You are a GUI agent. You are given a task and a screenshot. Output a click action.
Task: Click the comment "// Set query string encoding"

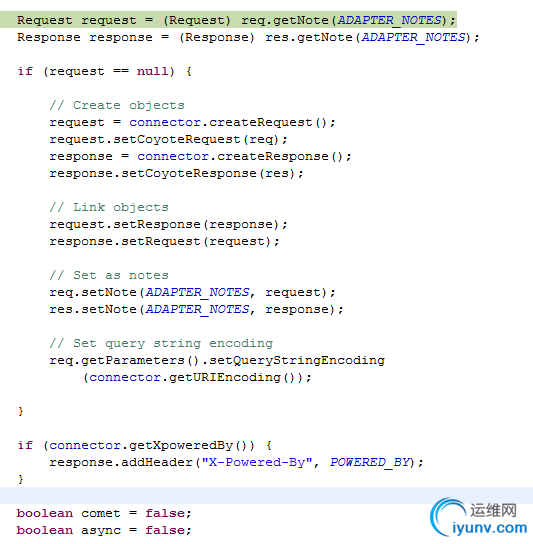tap(161, 343)
